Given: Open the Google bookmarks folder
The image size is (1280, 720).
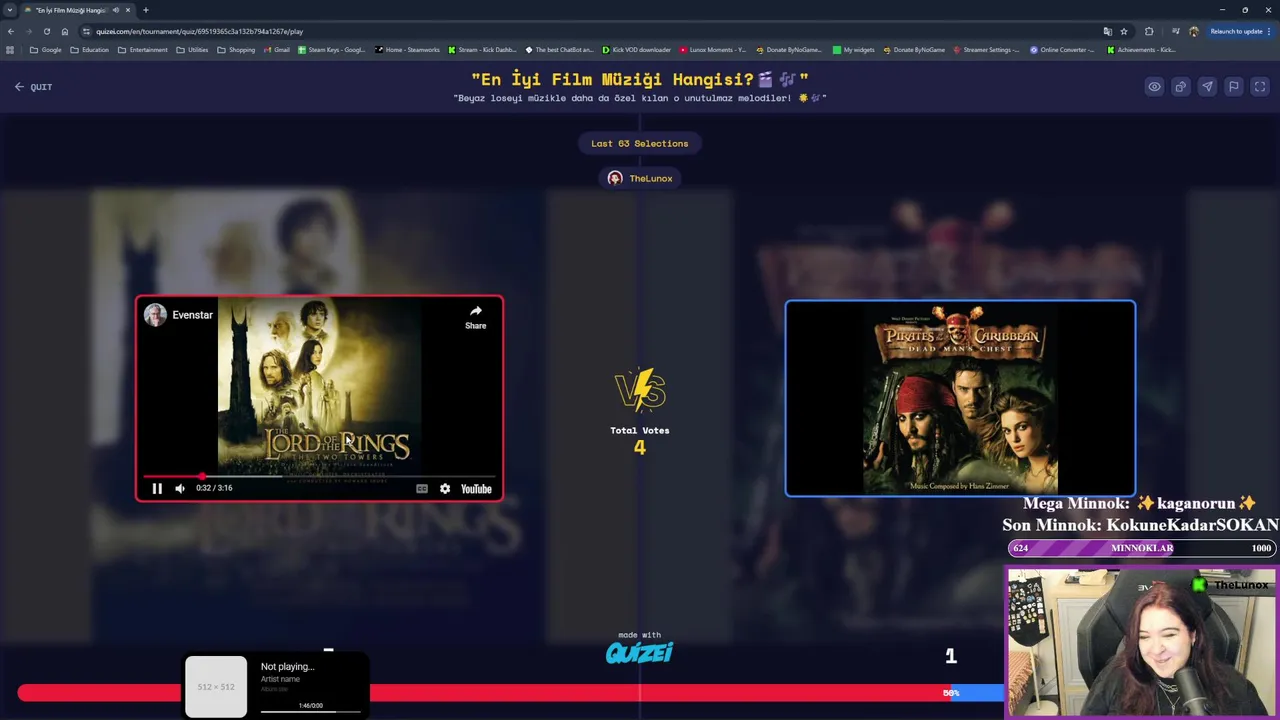Looking at the screenshot, I should coord(46,50).
